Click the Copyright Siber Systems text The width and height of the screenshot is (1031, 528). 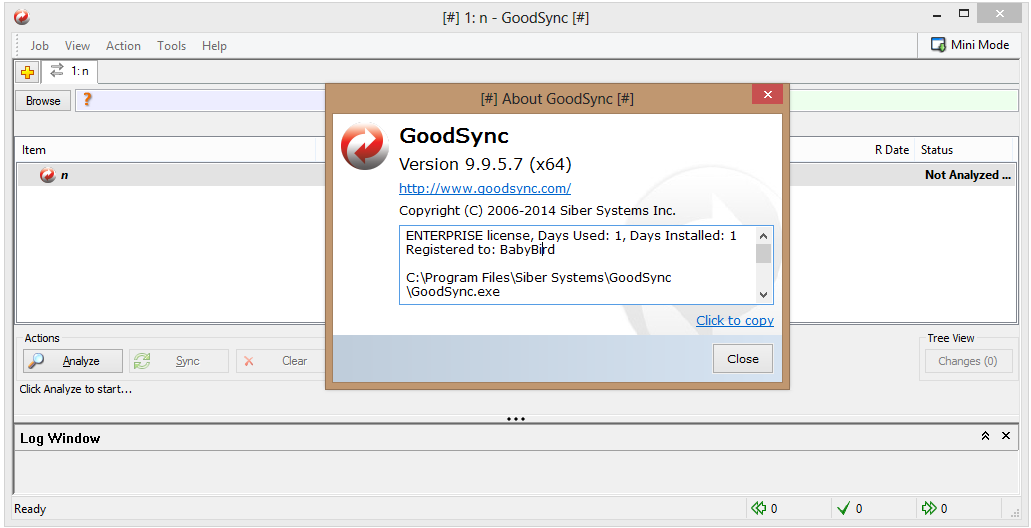[x=537, y=211]
